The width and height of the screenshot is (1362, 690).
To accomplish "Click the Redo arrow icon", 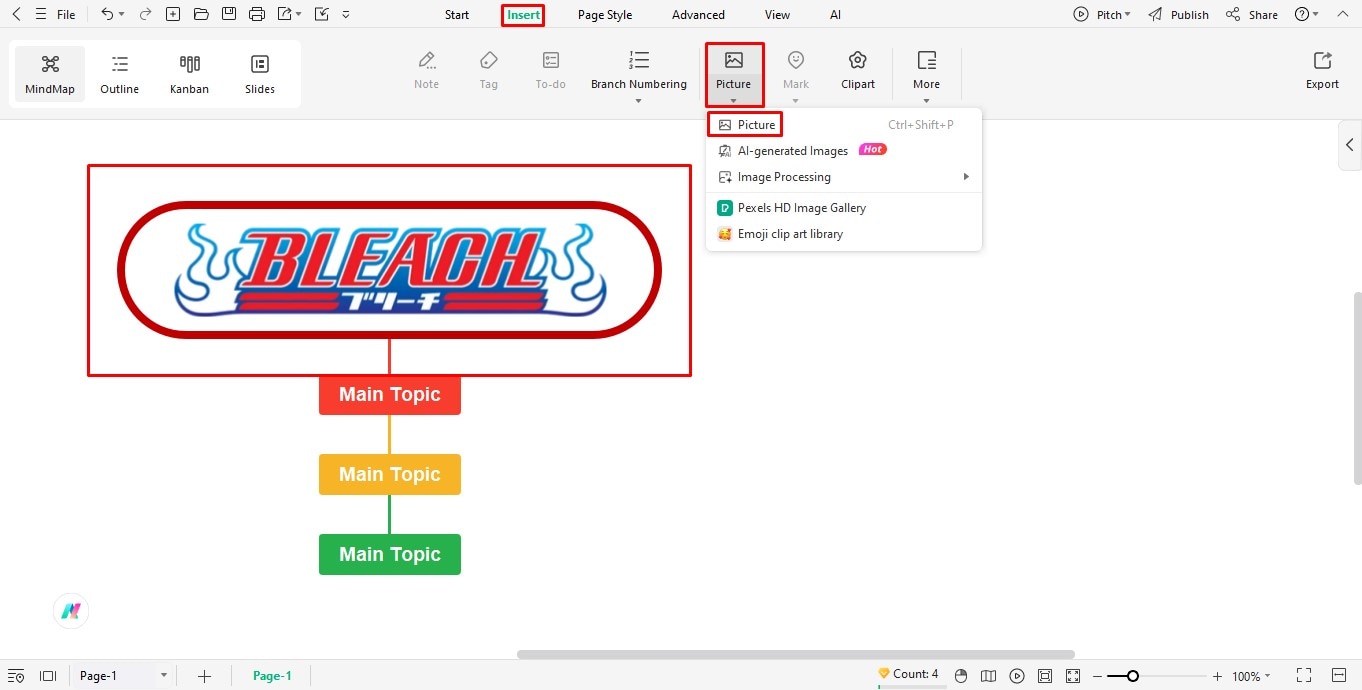I will tap(145, 15).
